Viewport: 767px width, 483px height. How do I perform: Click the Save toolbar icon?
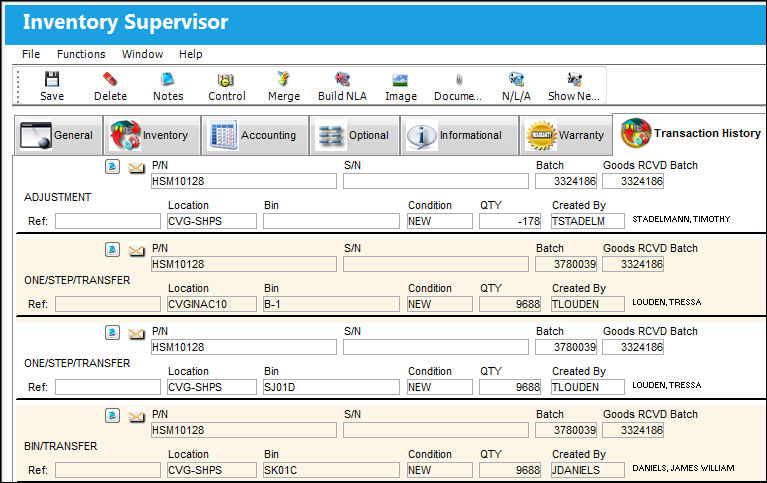[x=52, y=79]
